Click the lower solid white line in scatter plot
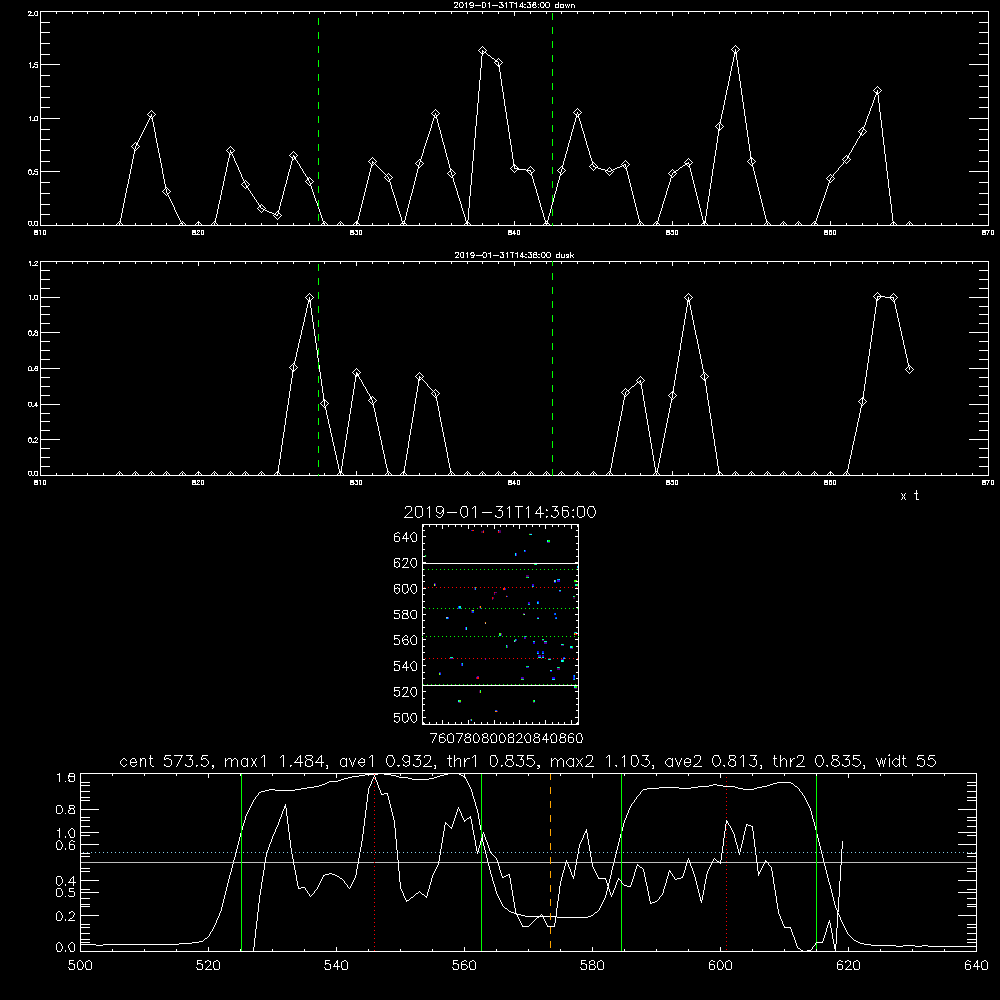Image resolution: width=1000 pixels, height=1000 pixels. click(501, 685)
